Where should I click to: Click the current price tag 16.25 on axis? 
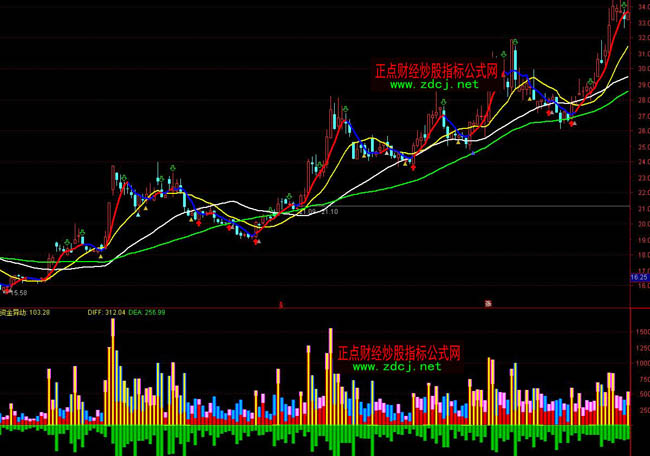click(x=639, y=276)
